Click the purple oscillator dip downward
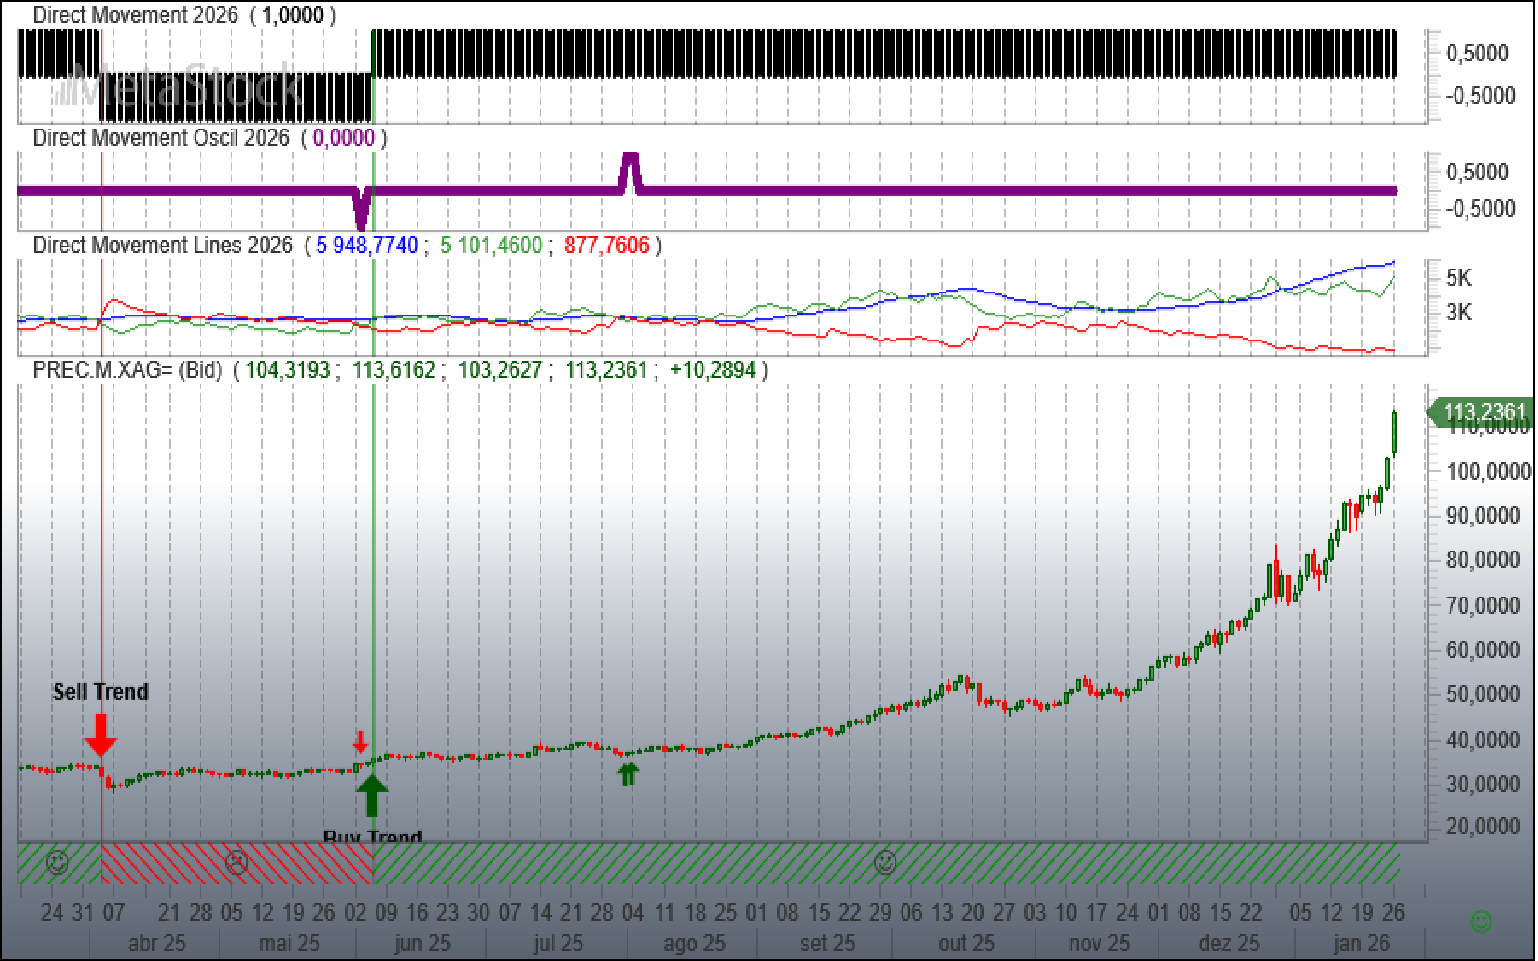Screen dimensions: 1538x961 (361, 208)
